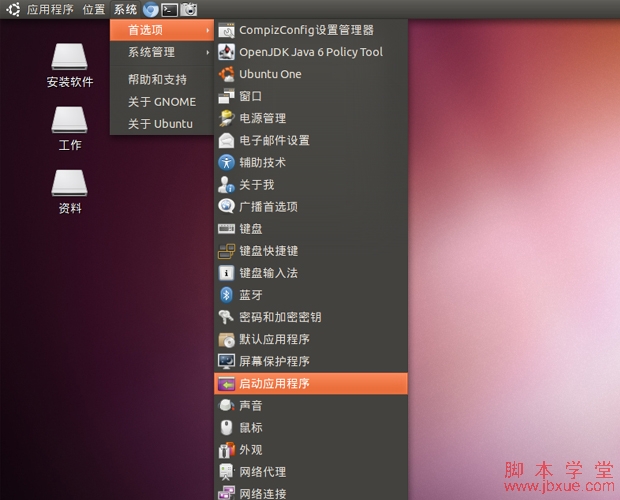Click the 键盘快捷键 label

268,251
